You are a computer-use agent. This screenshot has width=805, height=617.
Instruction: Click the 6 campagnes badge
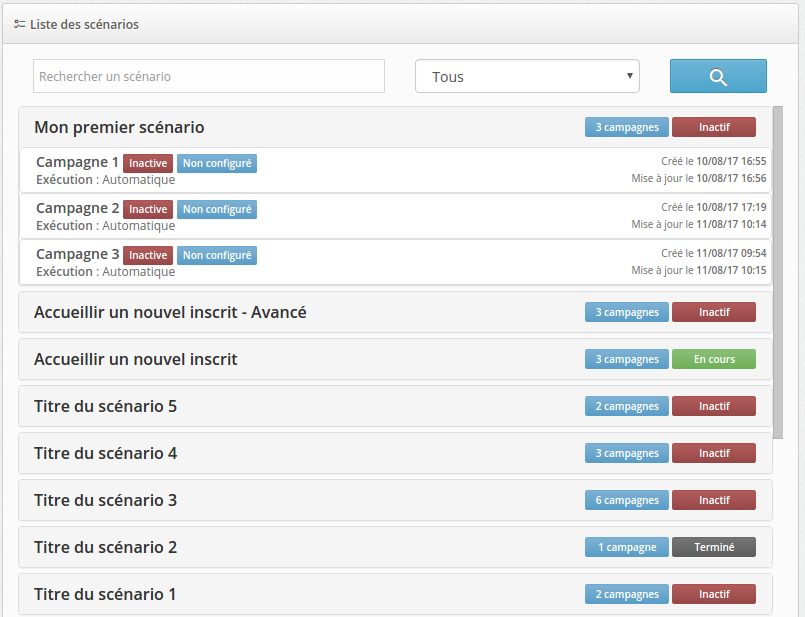(x=627, y=500)
